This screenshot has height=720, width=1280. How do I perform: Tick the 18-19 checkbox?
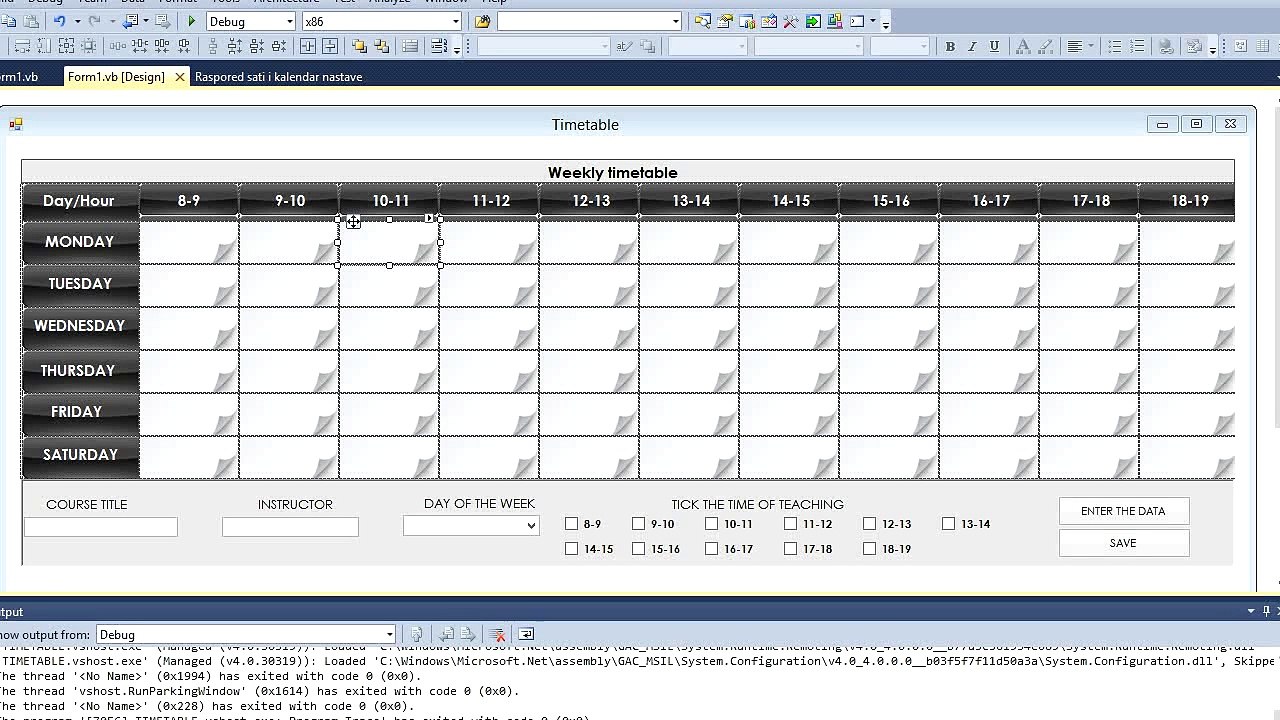tap(870, 548)
